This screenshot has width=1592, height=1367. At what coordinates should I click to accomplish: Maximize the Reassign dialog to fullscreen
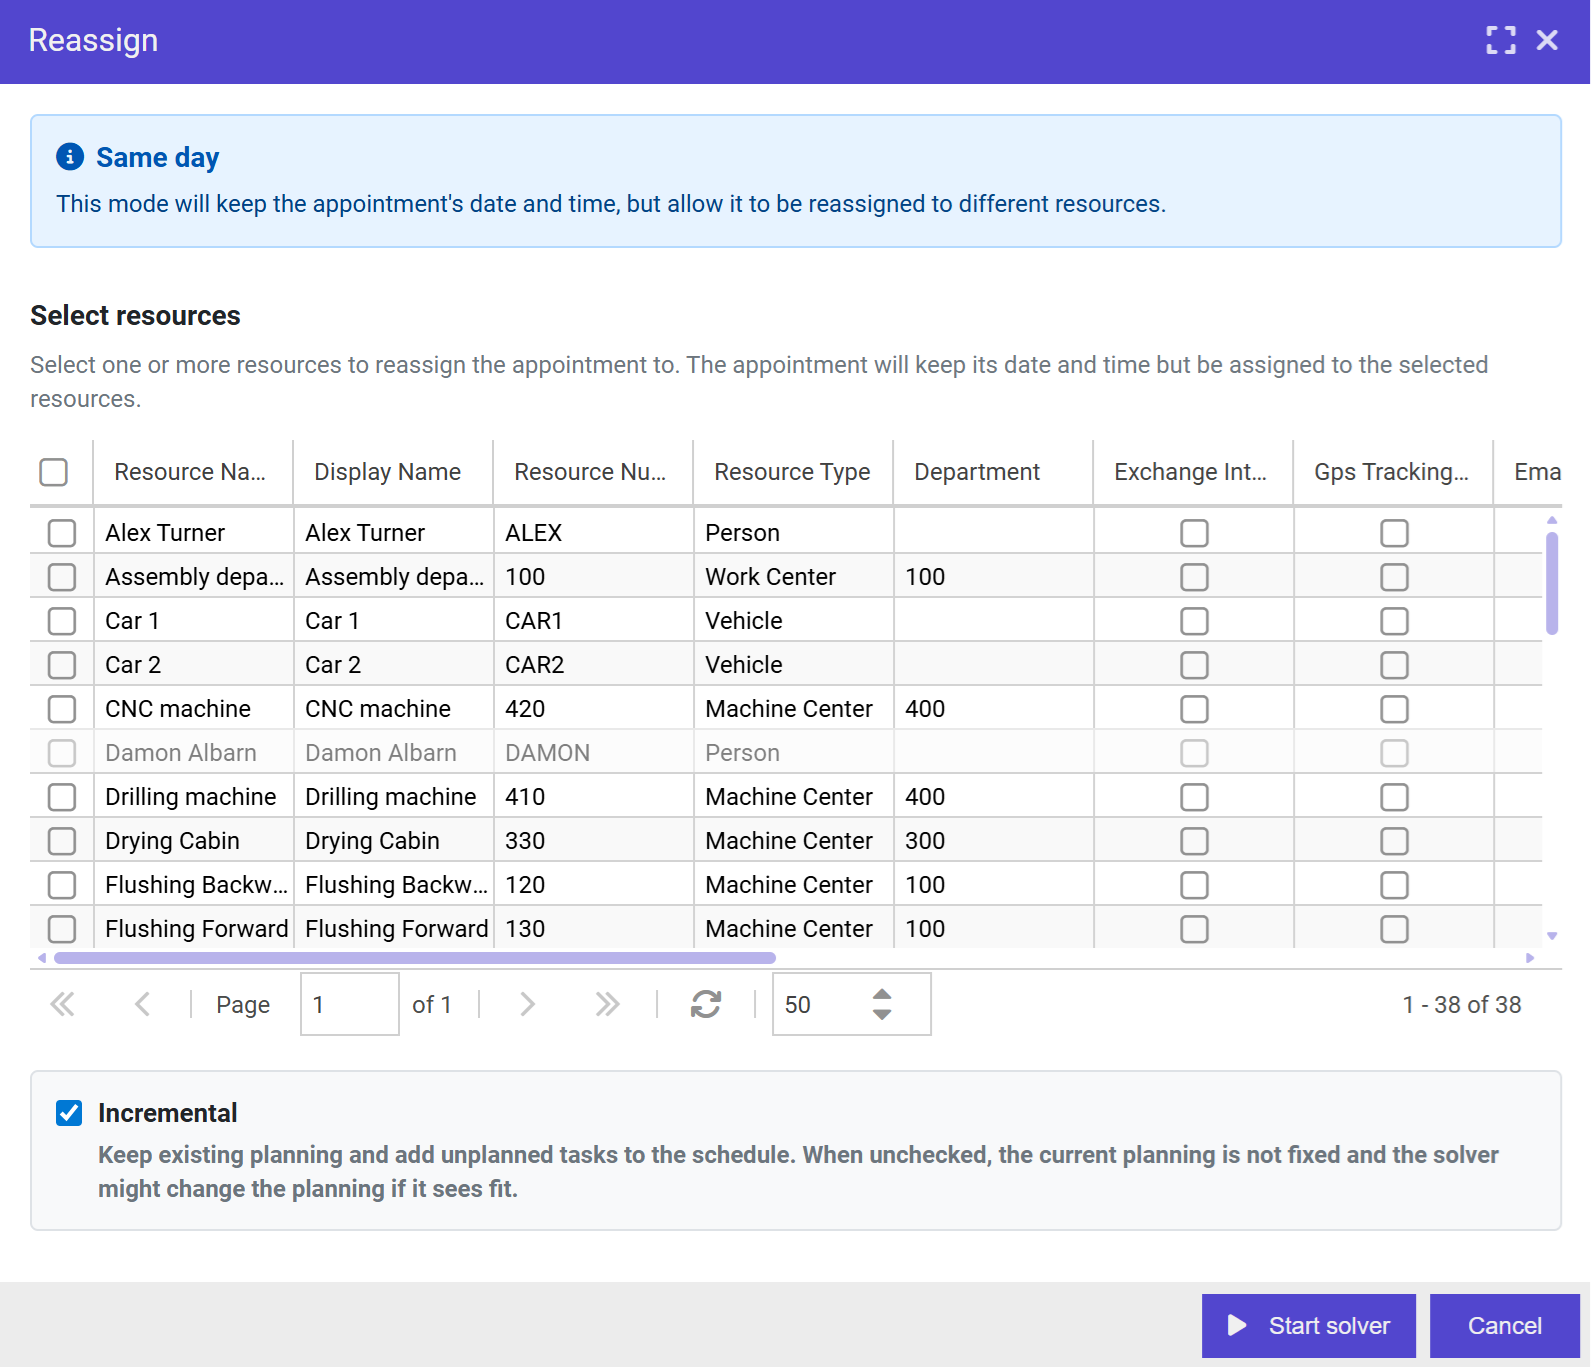(1500, 40)
